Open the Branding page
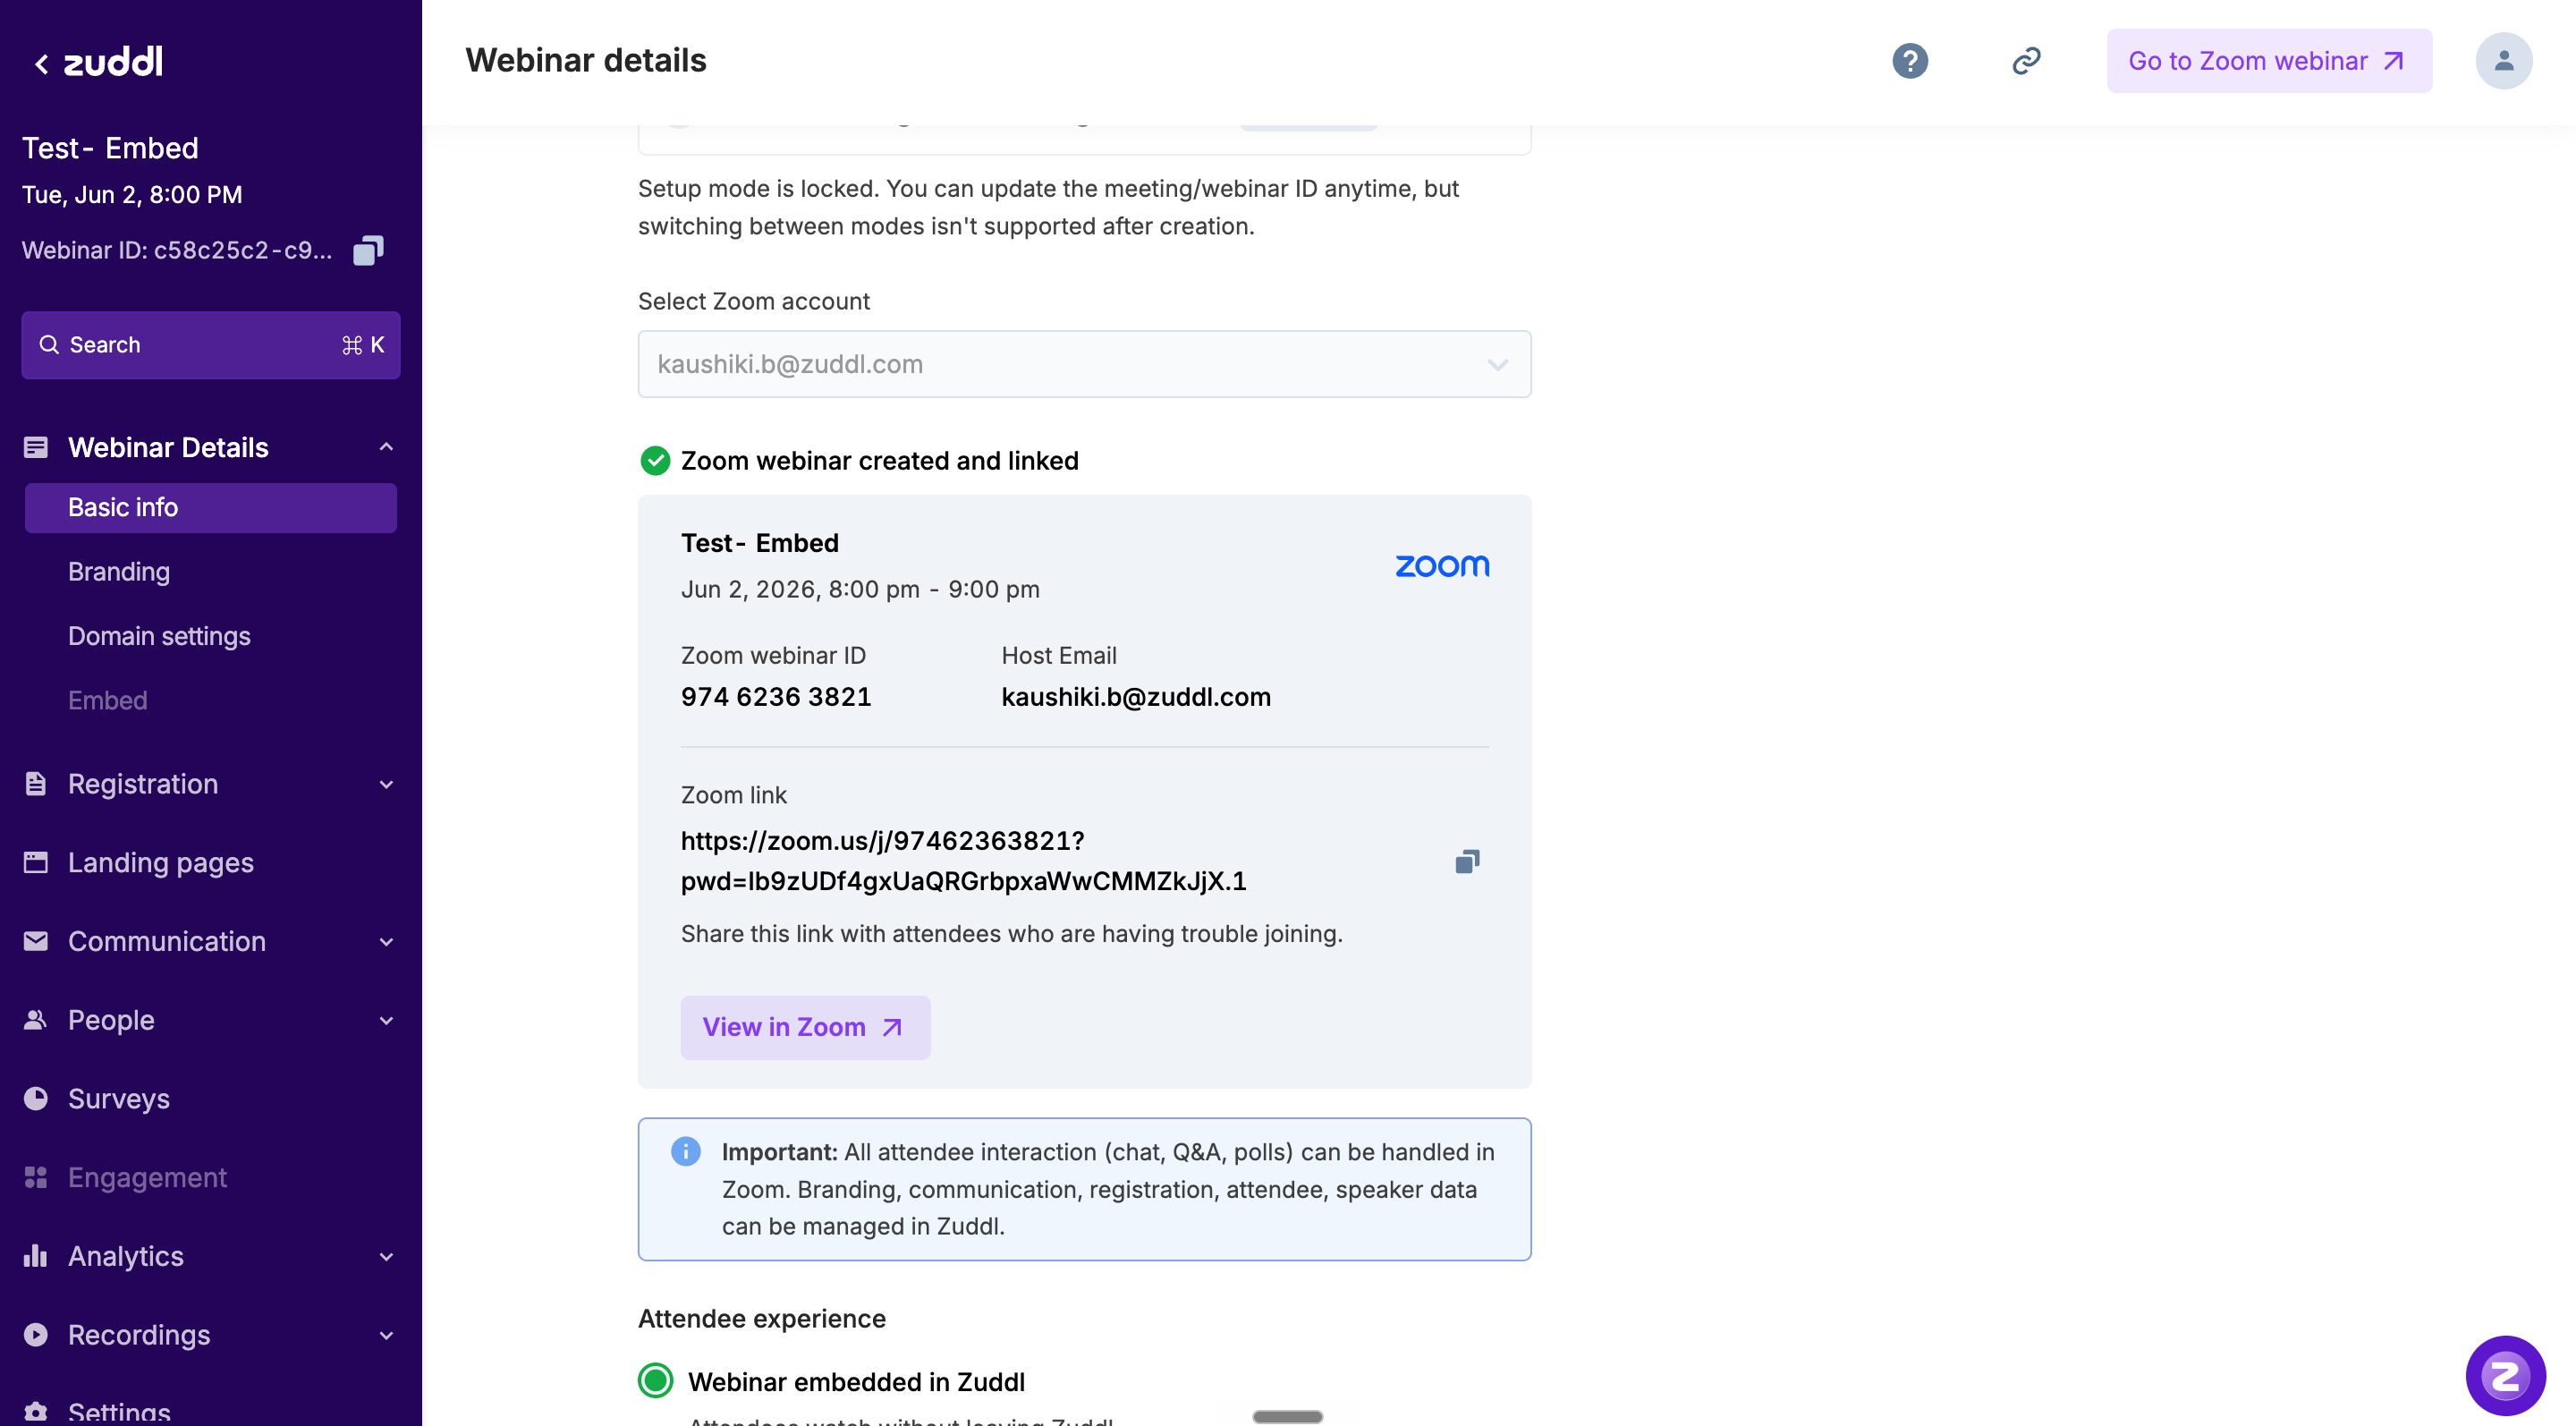 tap(119, 572)
